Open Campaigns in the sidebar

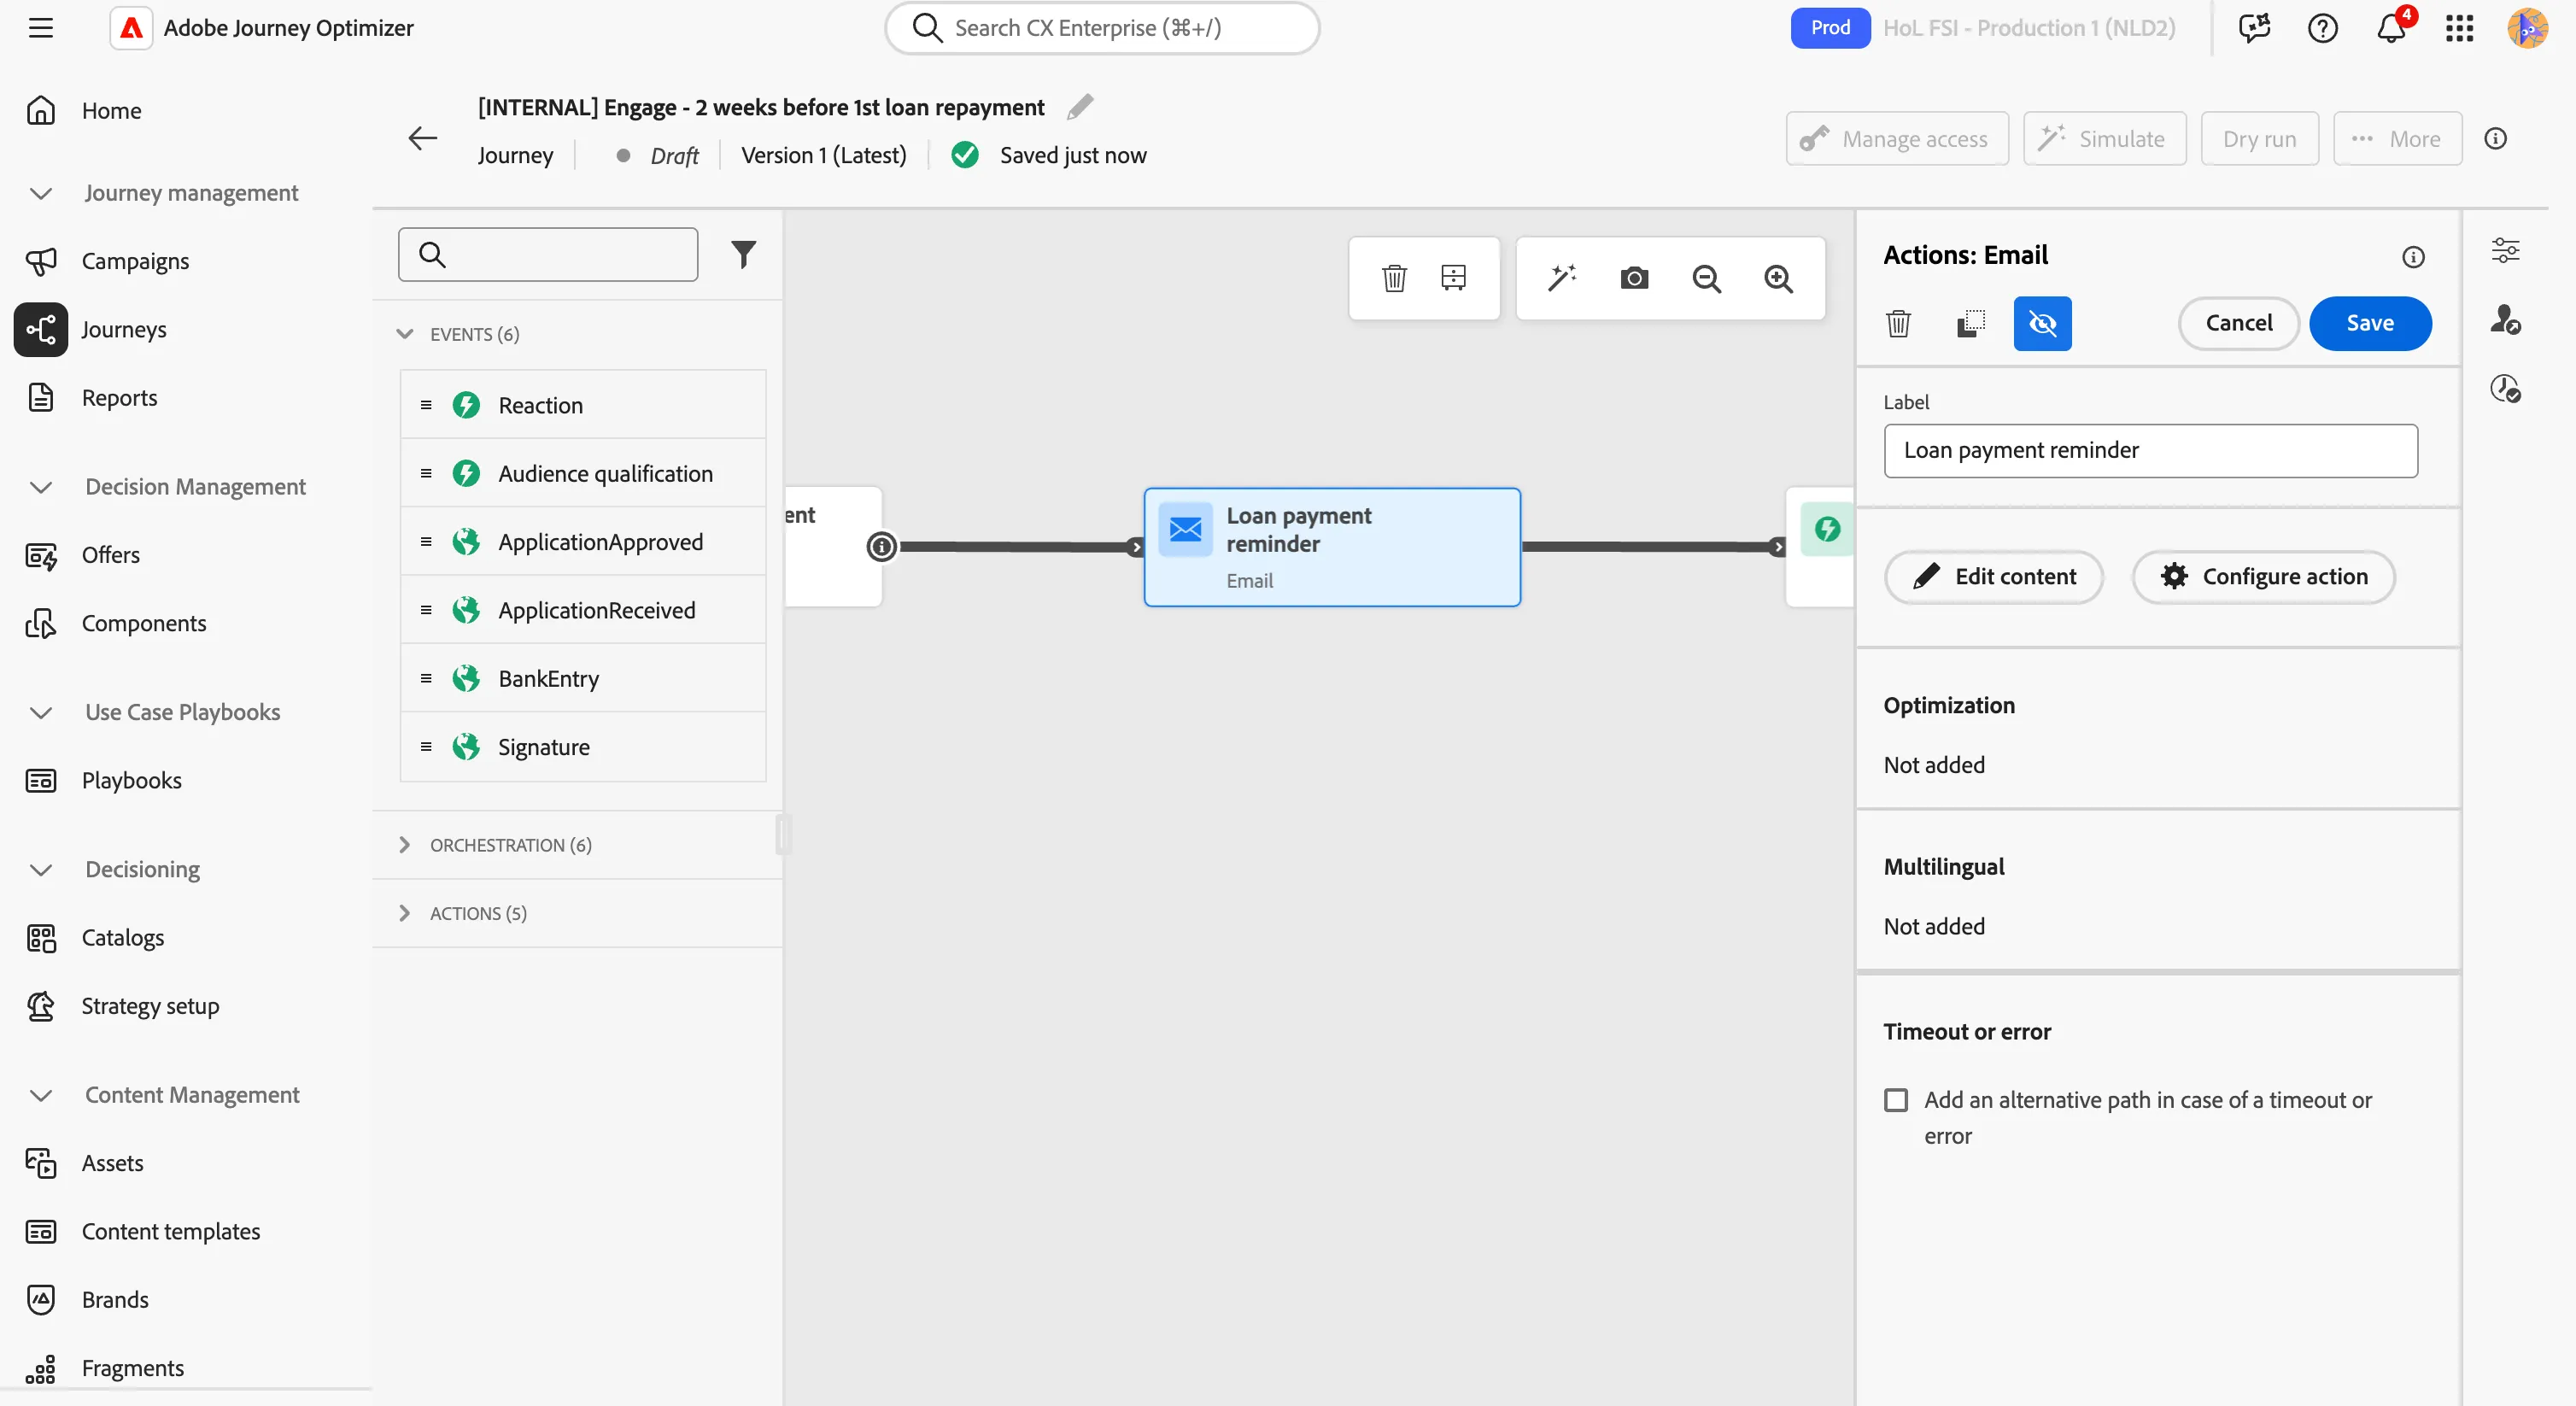pos(135,261)
